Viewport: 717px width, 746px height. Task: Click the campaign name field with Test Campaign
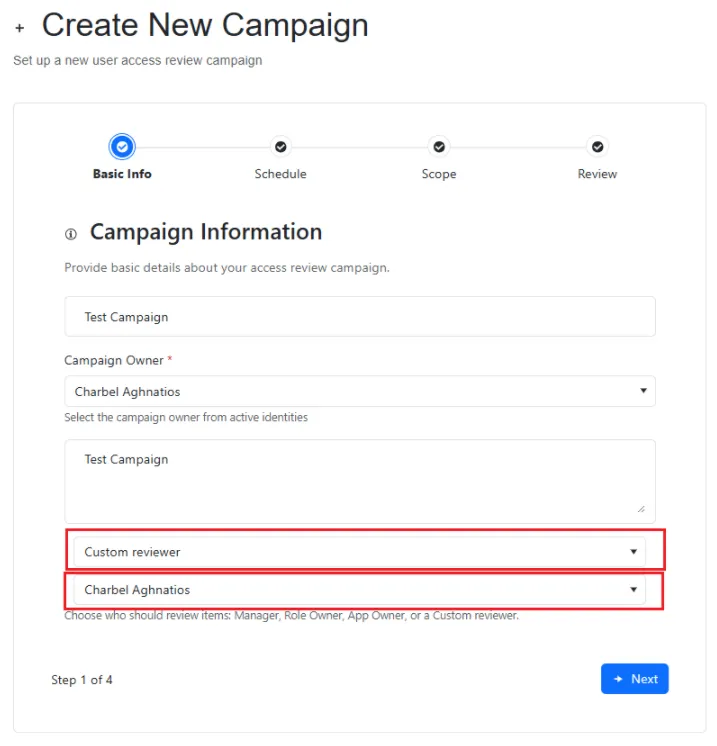pyautogui.click(x=360, y=317)
